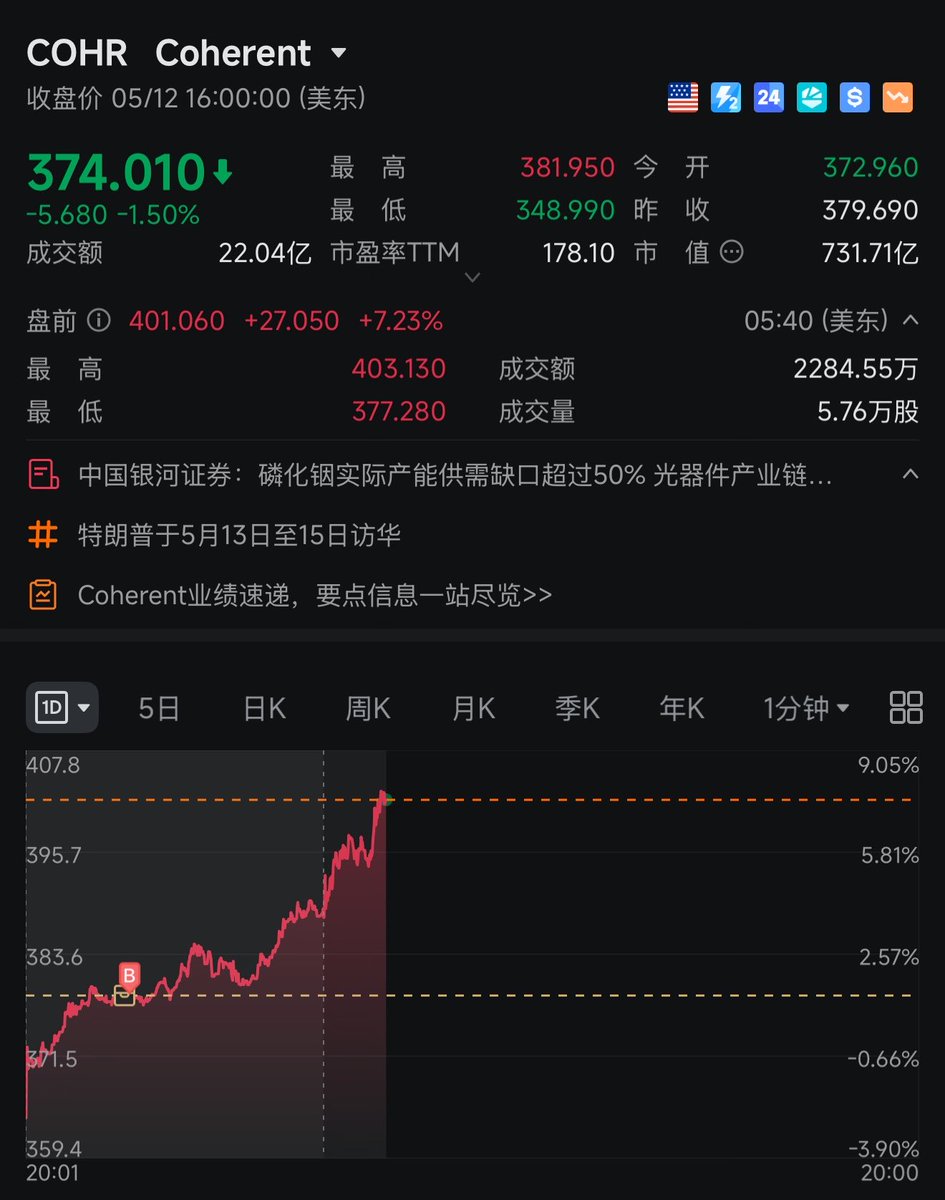Tap the 最低 value 348.990

(565, 210)
